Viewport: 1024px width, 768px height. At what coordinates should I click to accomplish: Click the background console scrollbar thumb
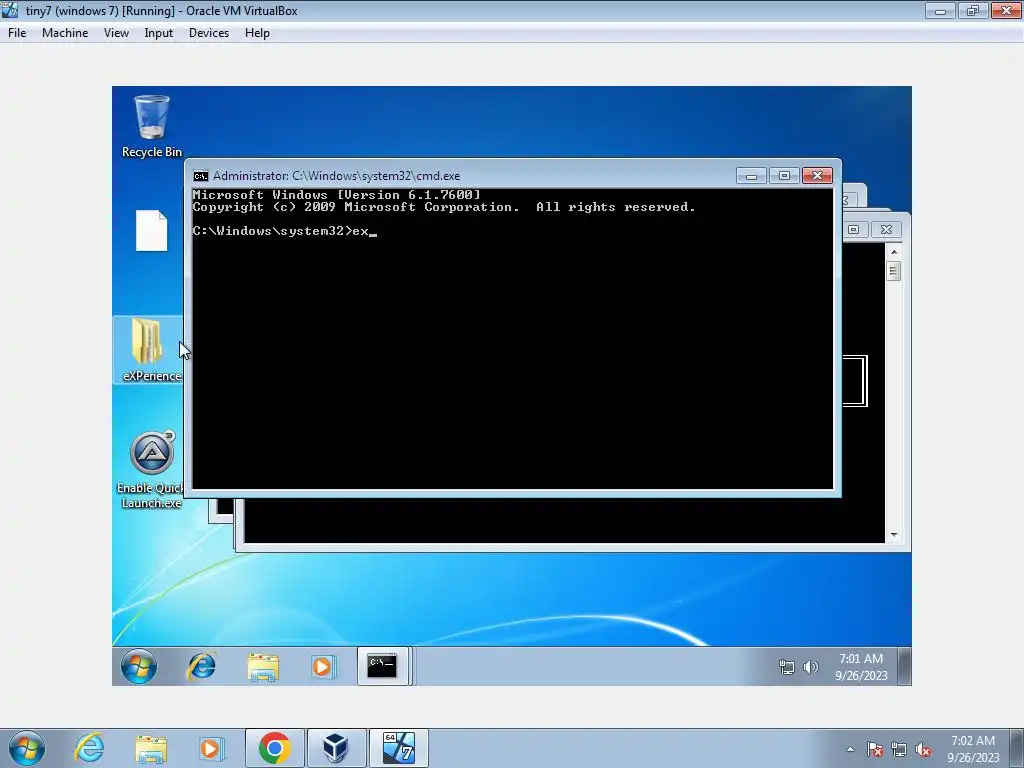894,270
